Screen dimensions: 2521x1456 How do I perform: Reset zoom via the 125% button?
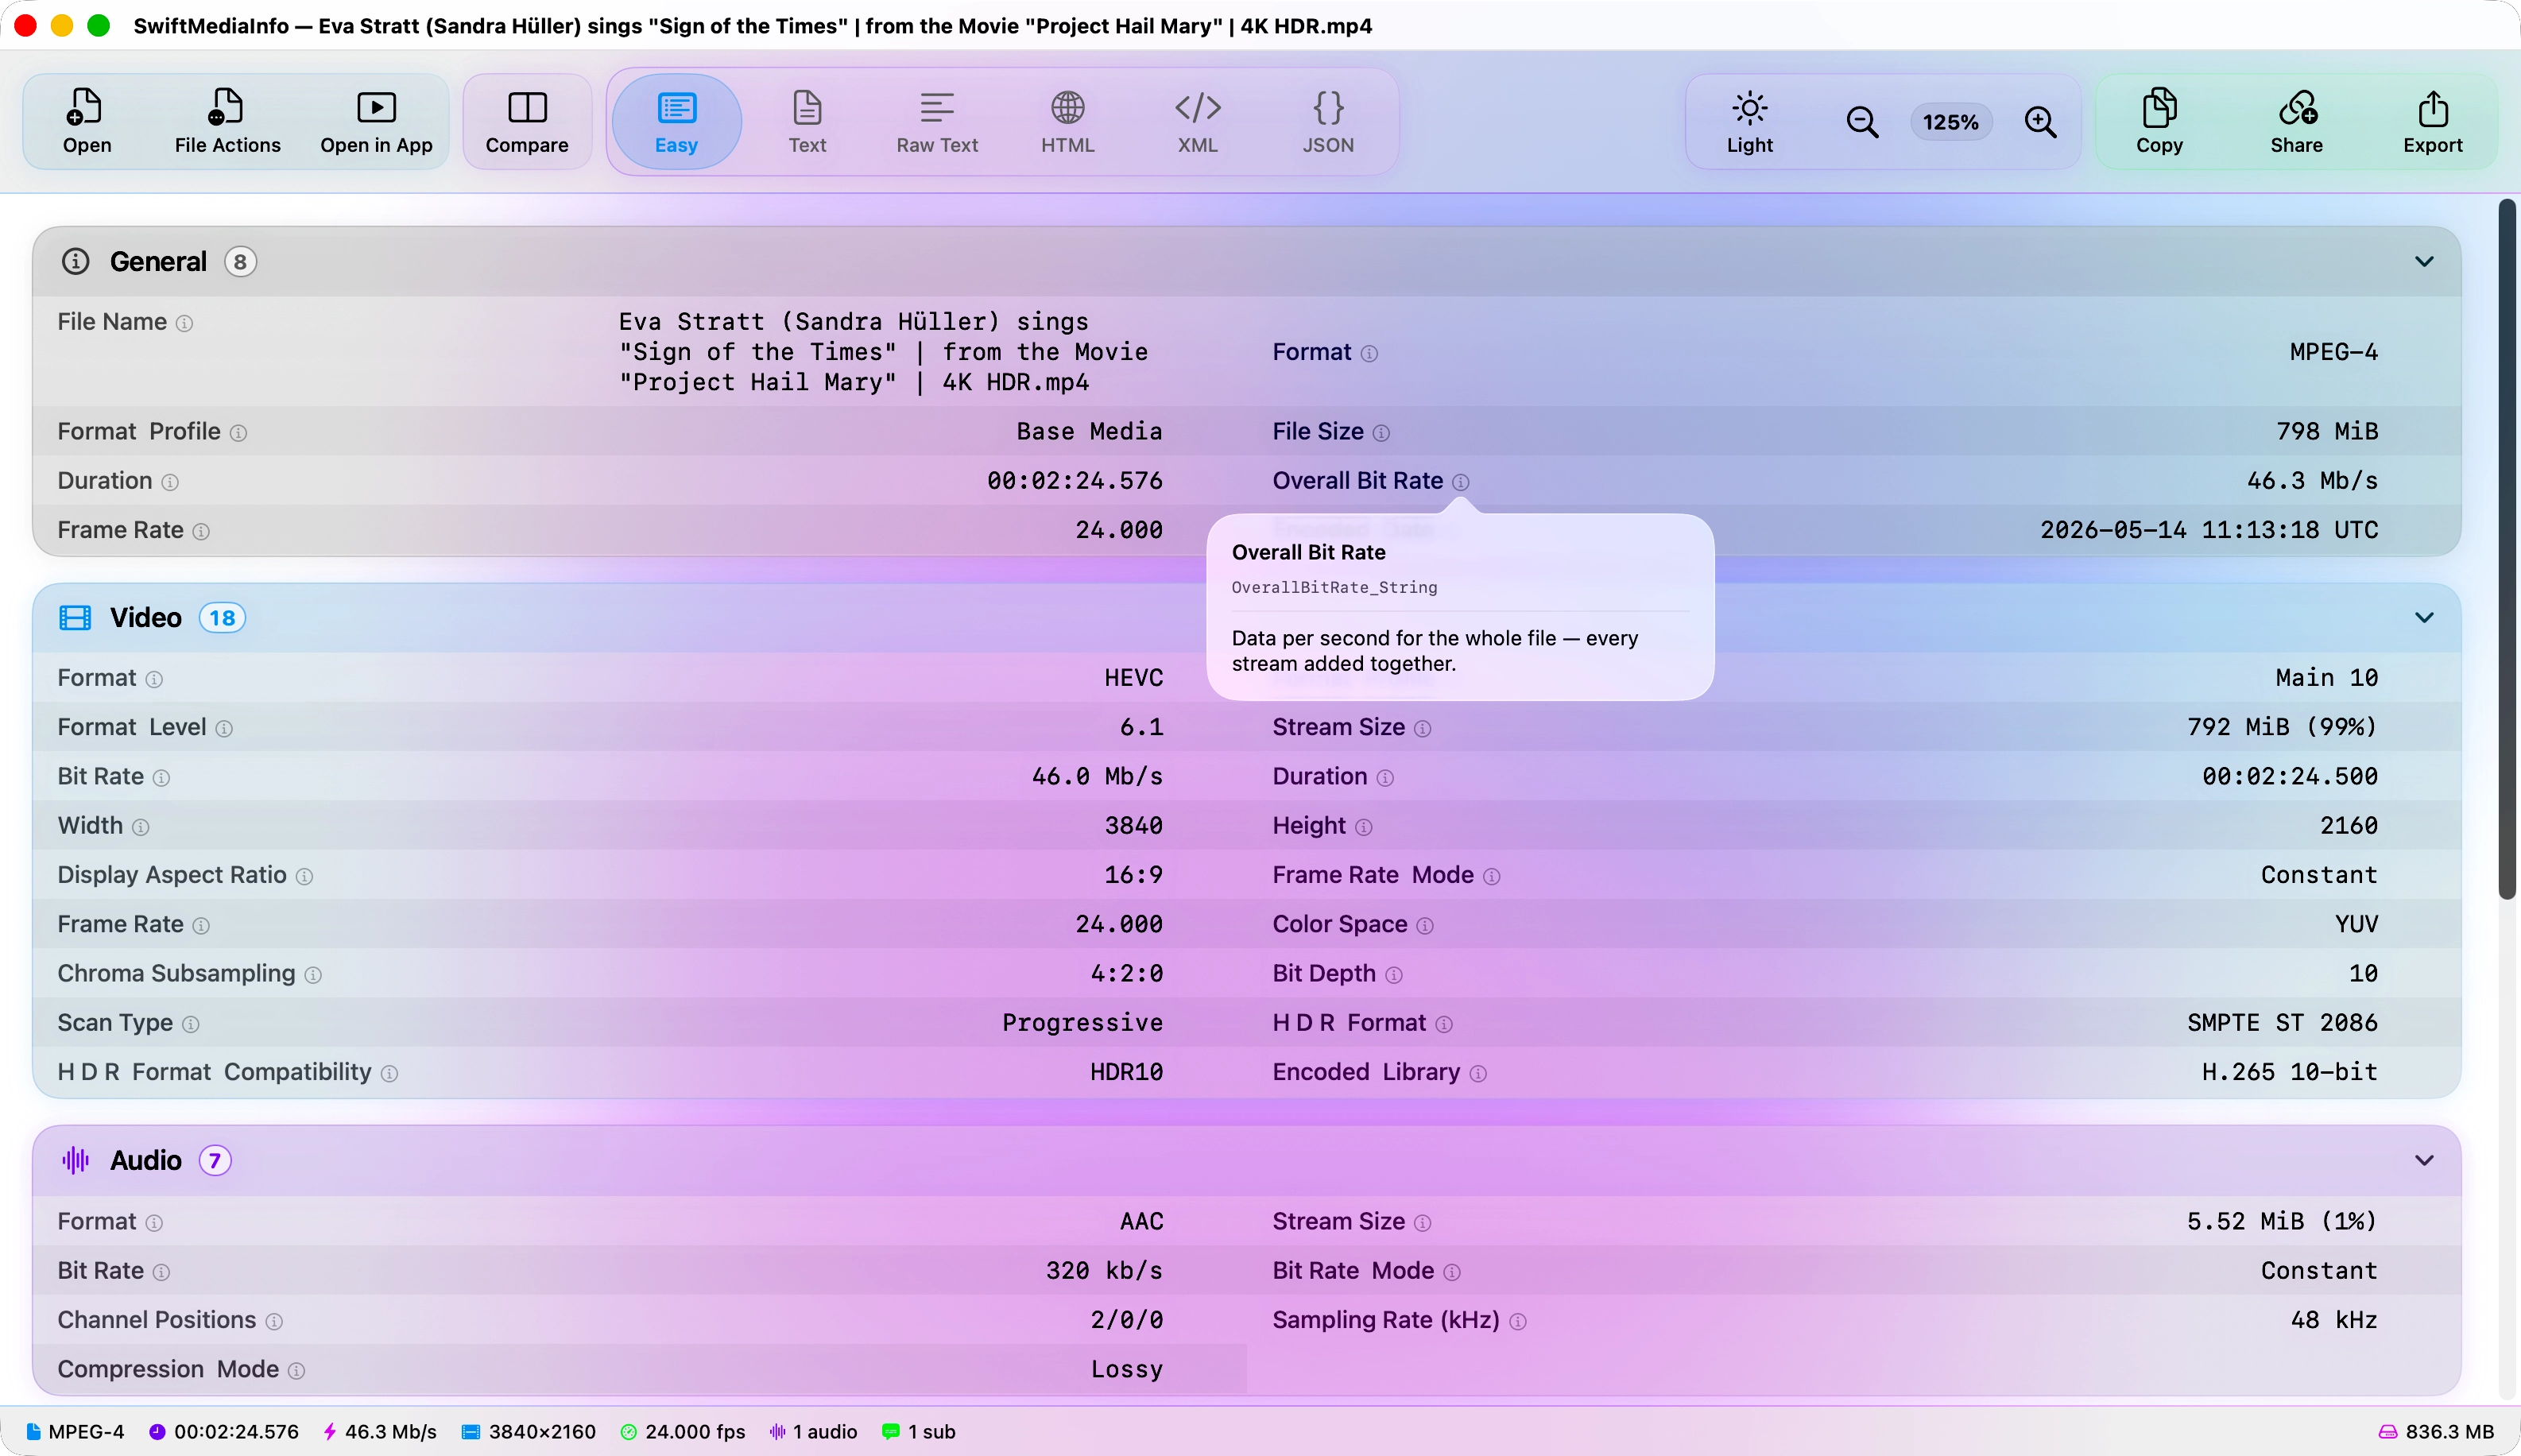pos(1950,122)
